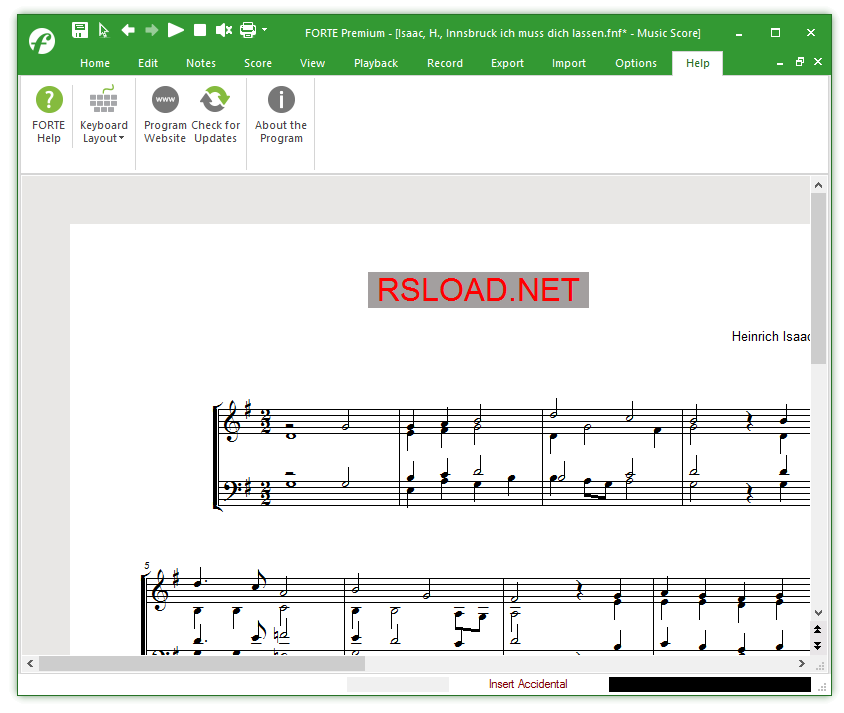Click the vertical scrollbar thumb

pos(818,279)
